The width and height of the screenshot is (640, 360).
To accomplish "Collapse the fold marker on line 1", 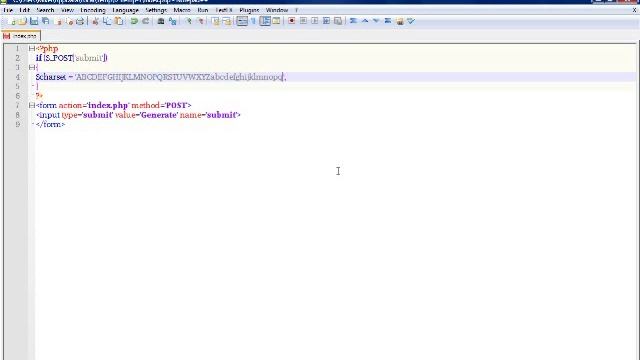I will pyautogui.click(x=31, y=49).
